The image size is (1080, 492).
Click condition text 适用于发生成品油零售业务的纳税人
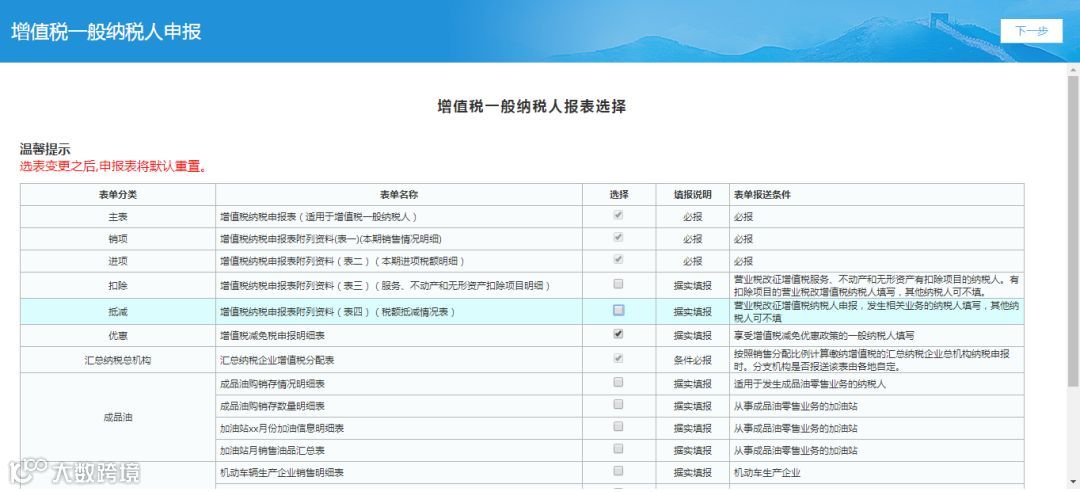[809, 384]
